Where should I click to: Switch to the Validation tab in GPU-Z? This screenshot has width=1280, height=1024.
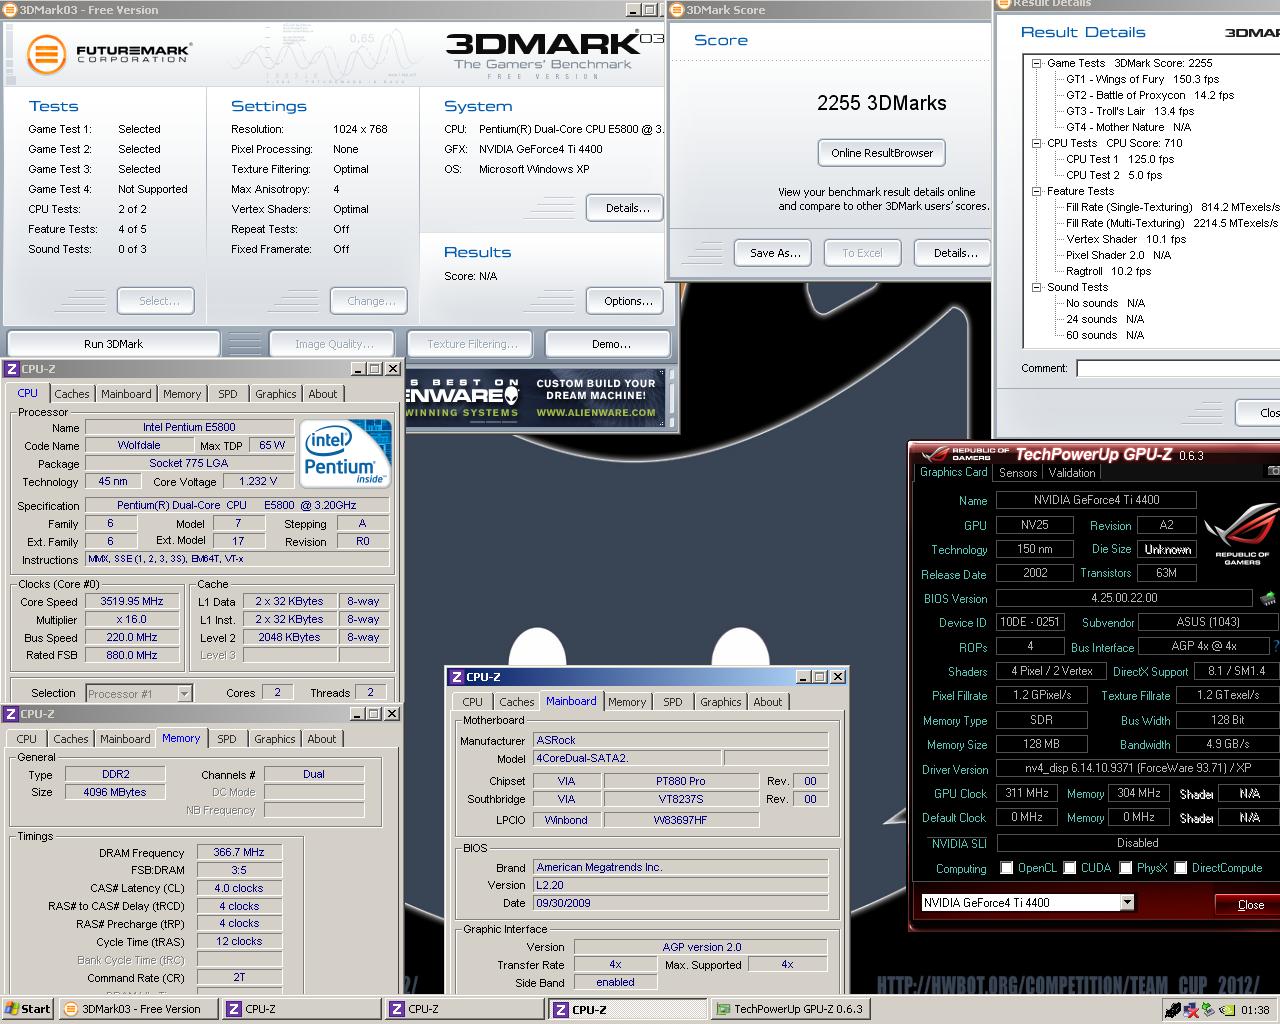tap(1072, 473)
